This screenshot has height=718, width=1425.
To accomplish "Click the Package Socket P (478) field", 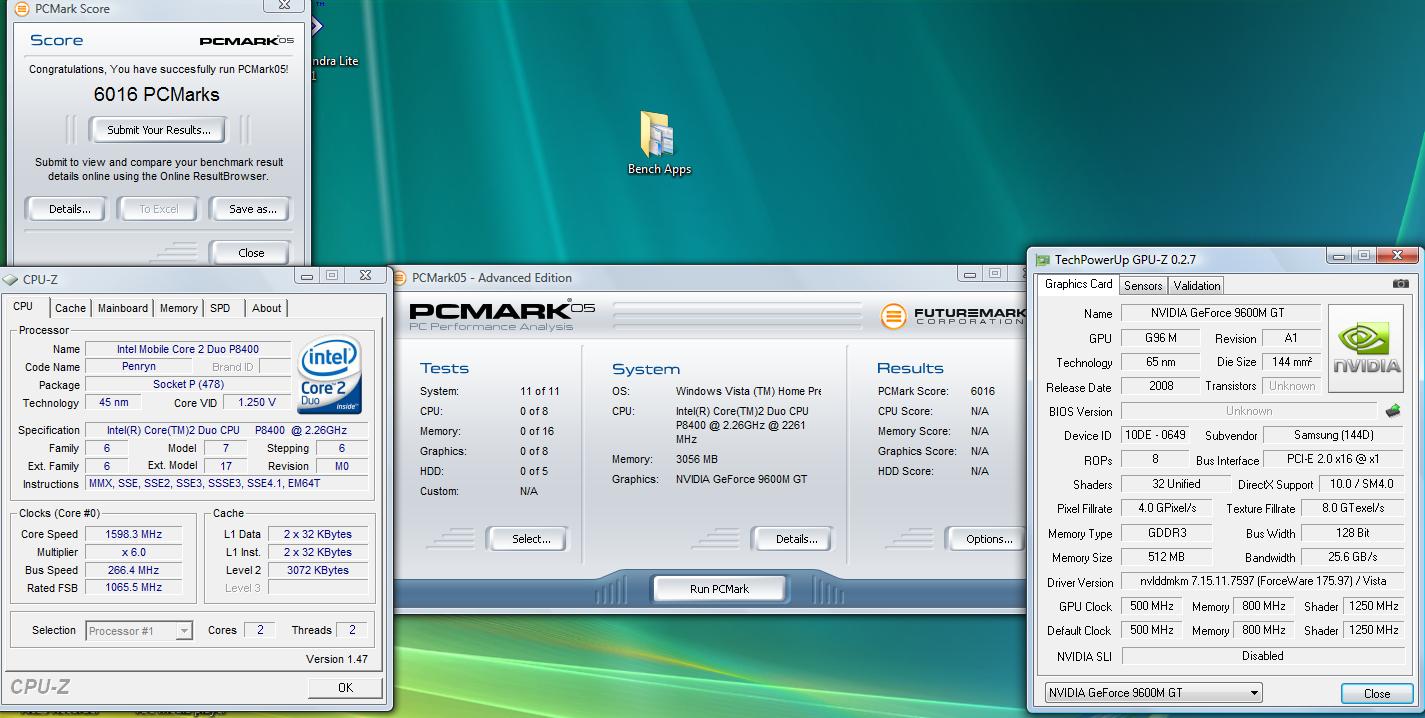I will [x=187, y=385].
